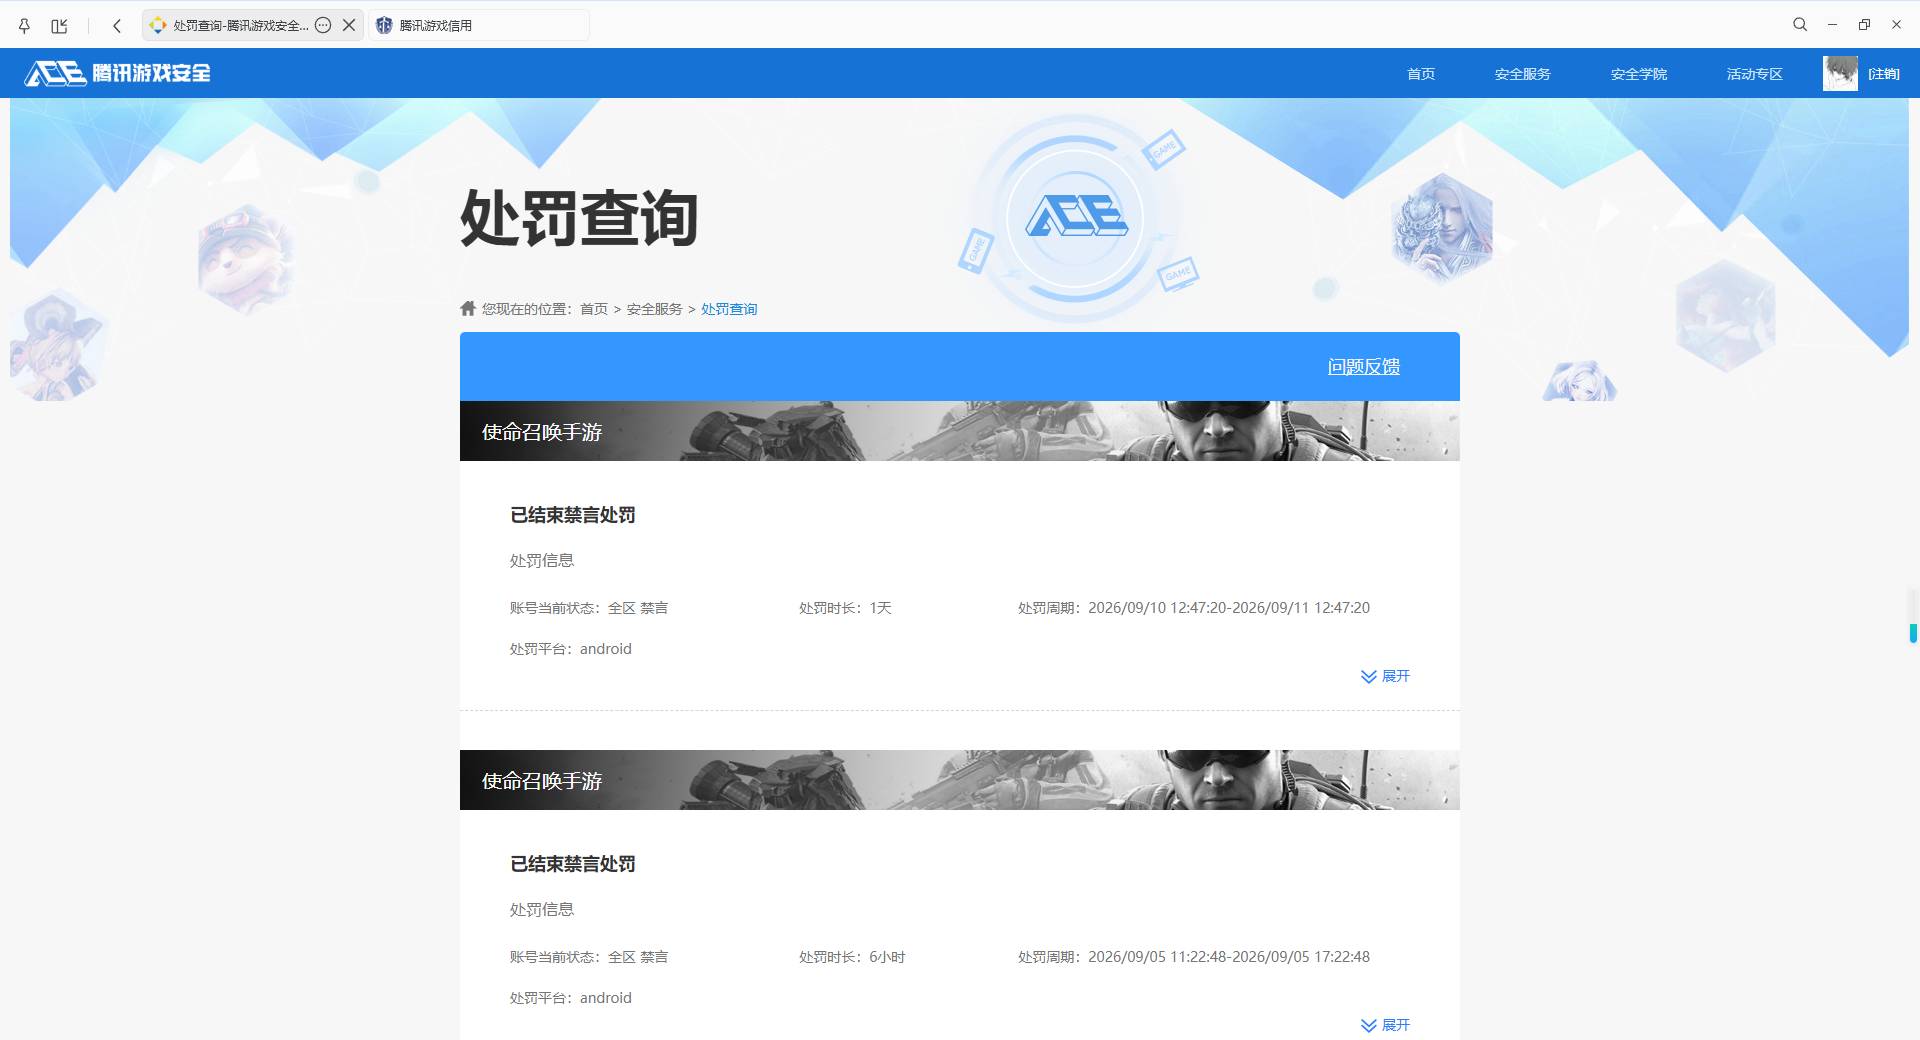This screenshot has height=1040, width=1920.
Task: Click the 处罚时长：6小时 text
Action: pos(852,957)
